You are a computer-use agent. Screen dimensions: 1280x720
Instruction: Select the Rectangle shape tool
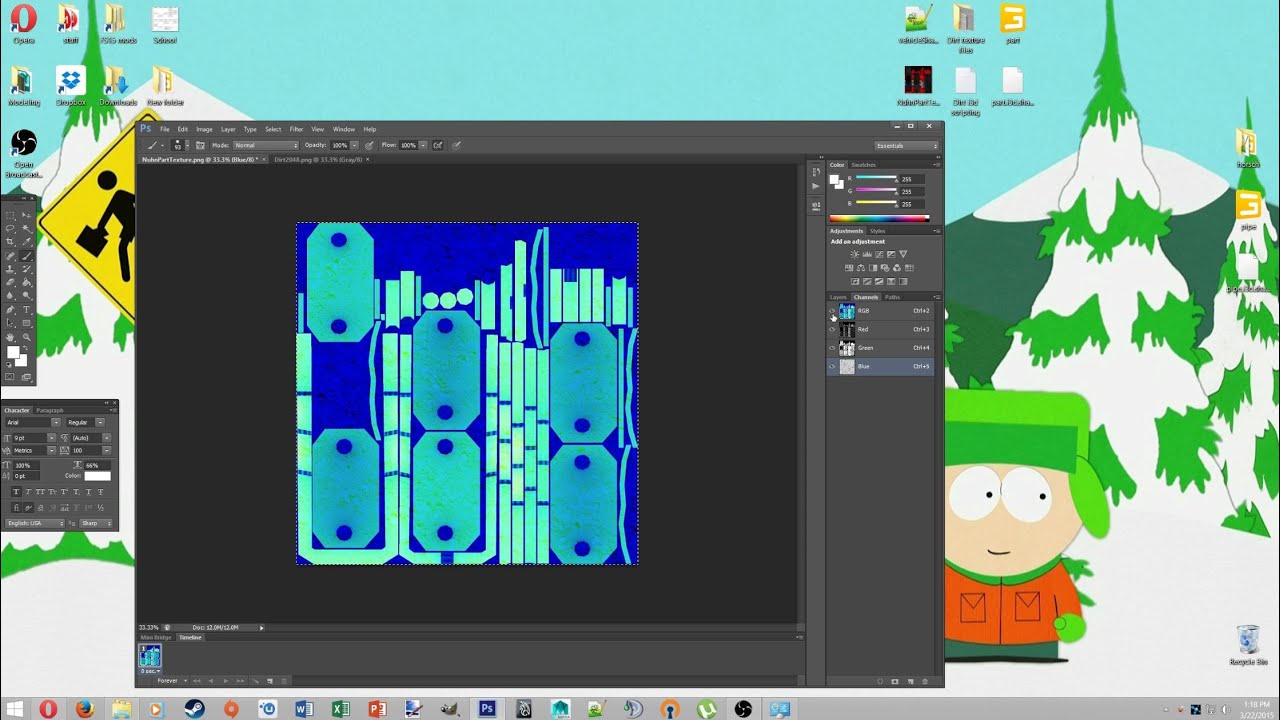coord(27,324)
